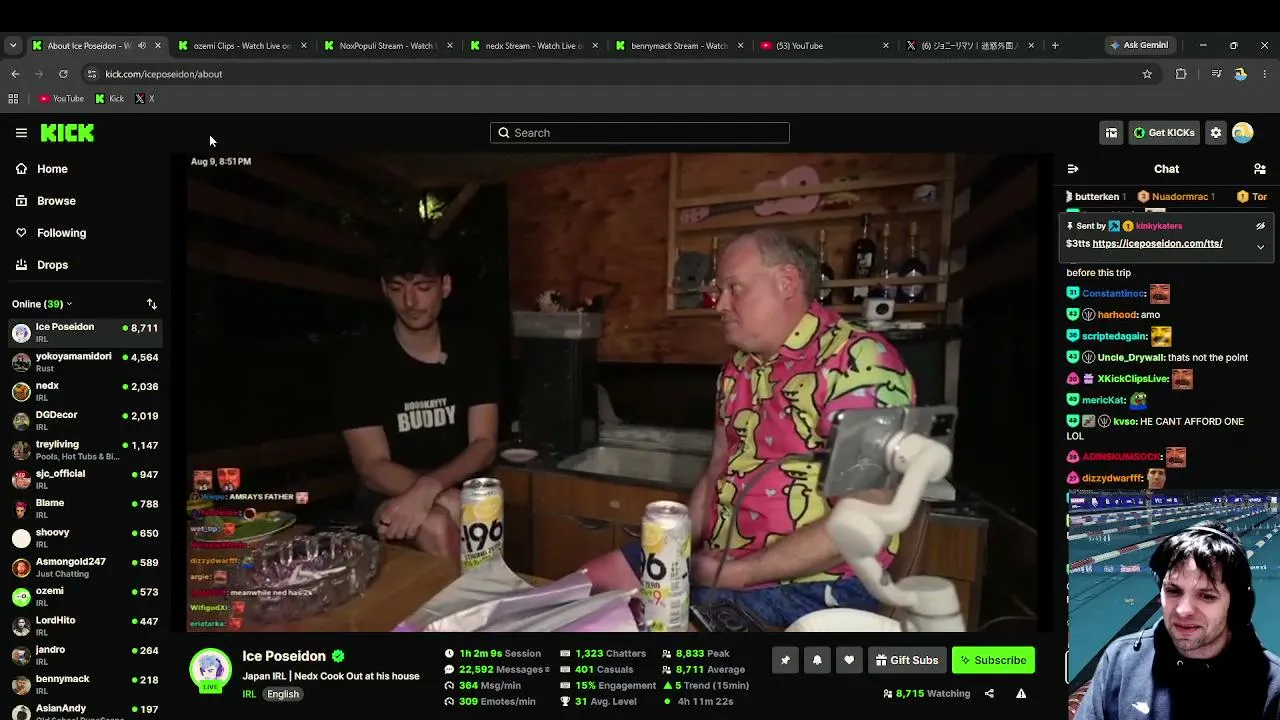This screenshot has width=1280, height=720.
Task: Open the Kick bookmark
Action: (x=109, y=99)
